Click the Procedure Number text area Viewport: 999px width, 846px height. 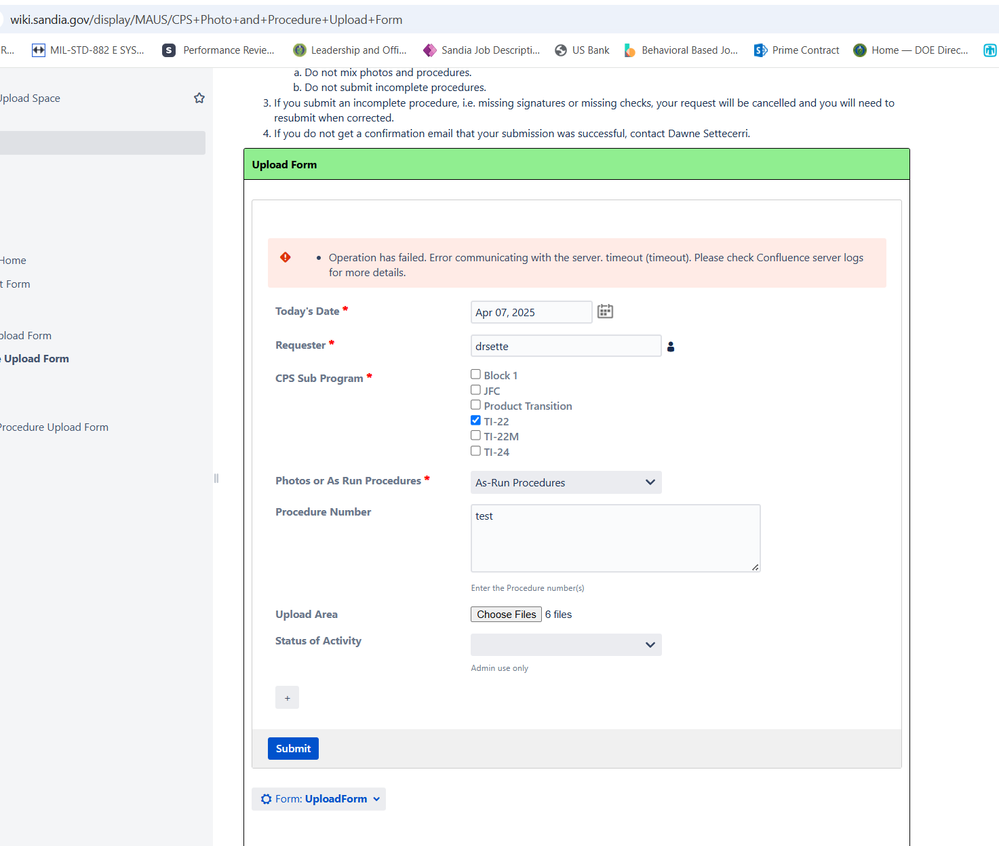[615, 538]
